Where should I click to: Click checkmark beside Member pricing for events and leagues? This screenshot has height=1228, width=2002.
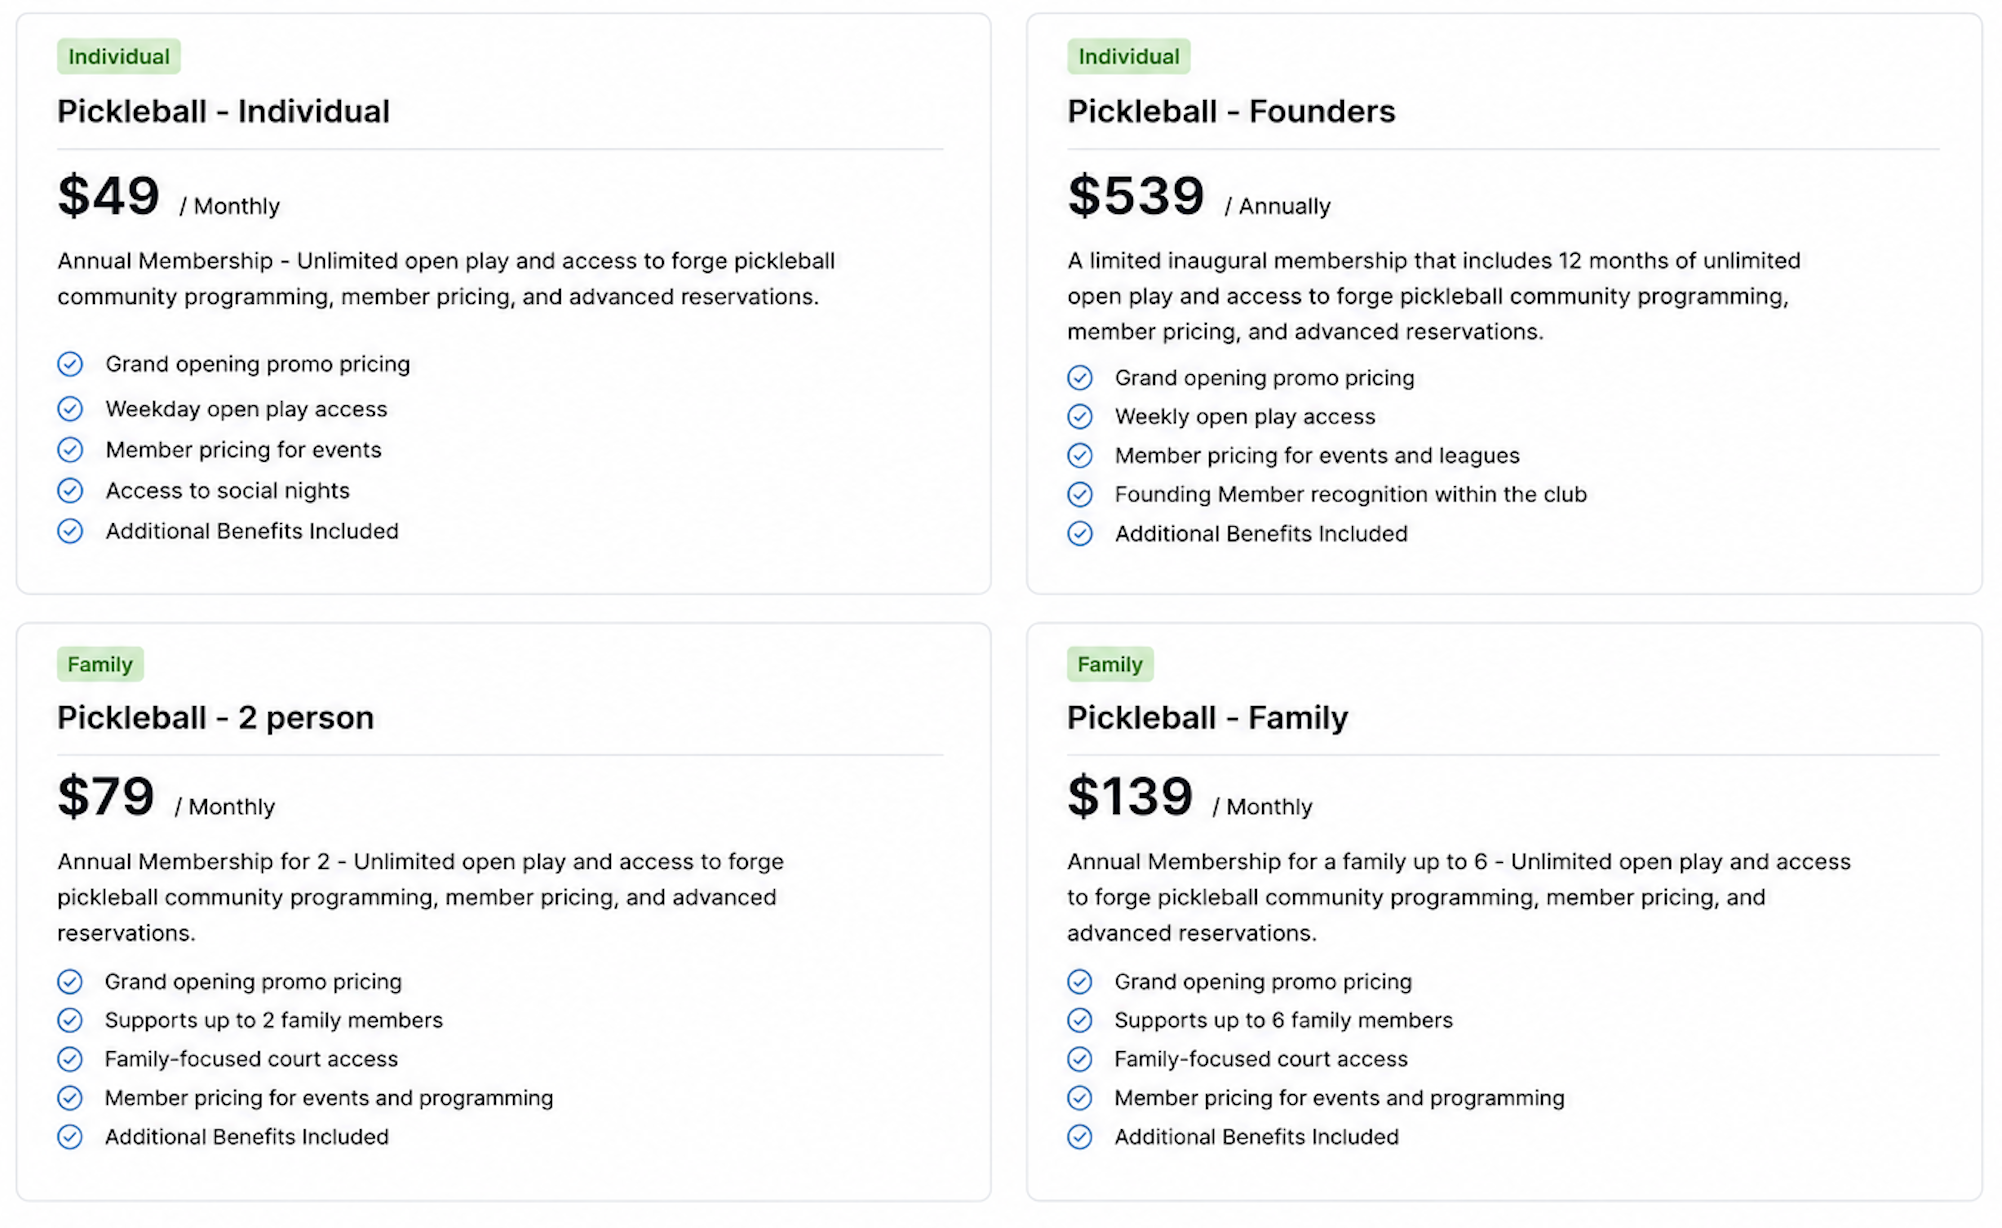point(1080,455)
